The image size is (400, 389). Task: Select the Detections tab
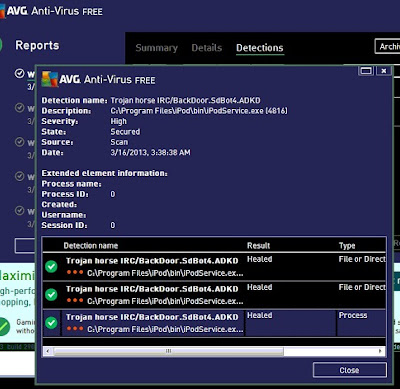[260, 48]
